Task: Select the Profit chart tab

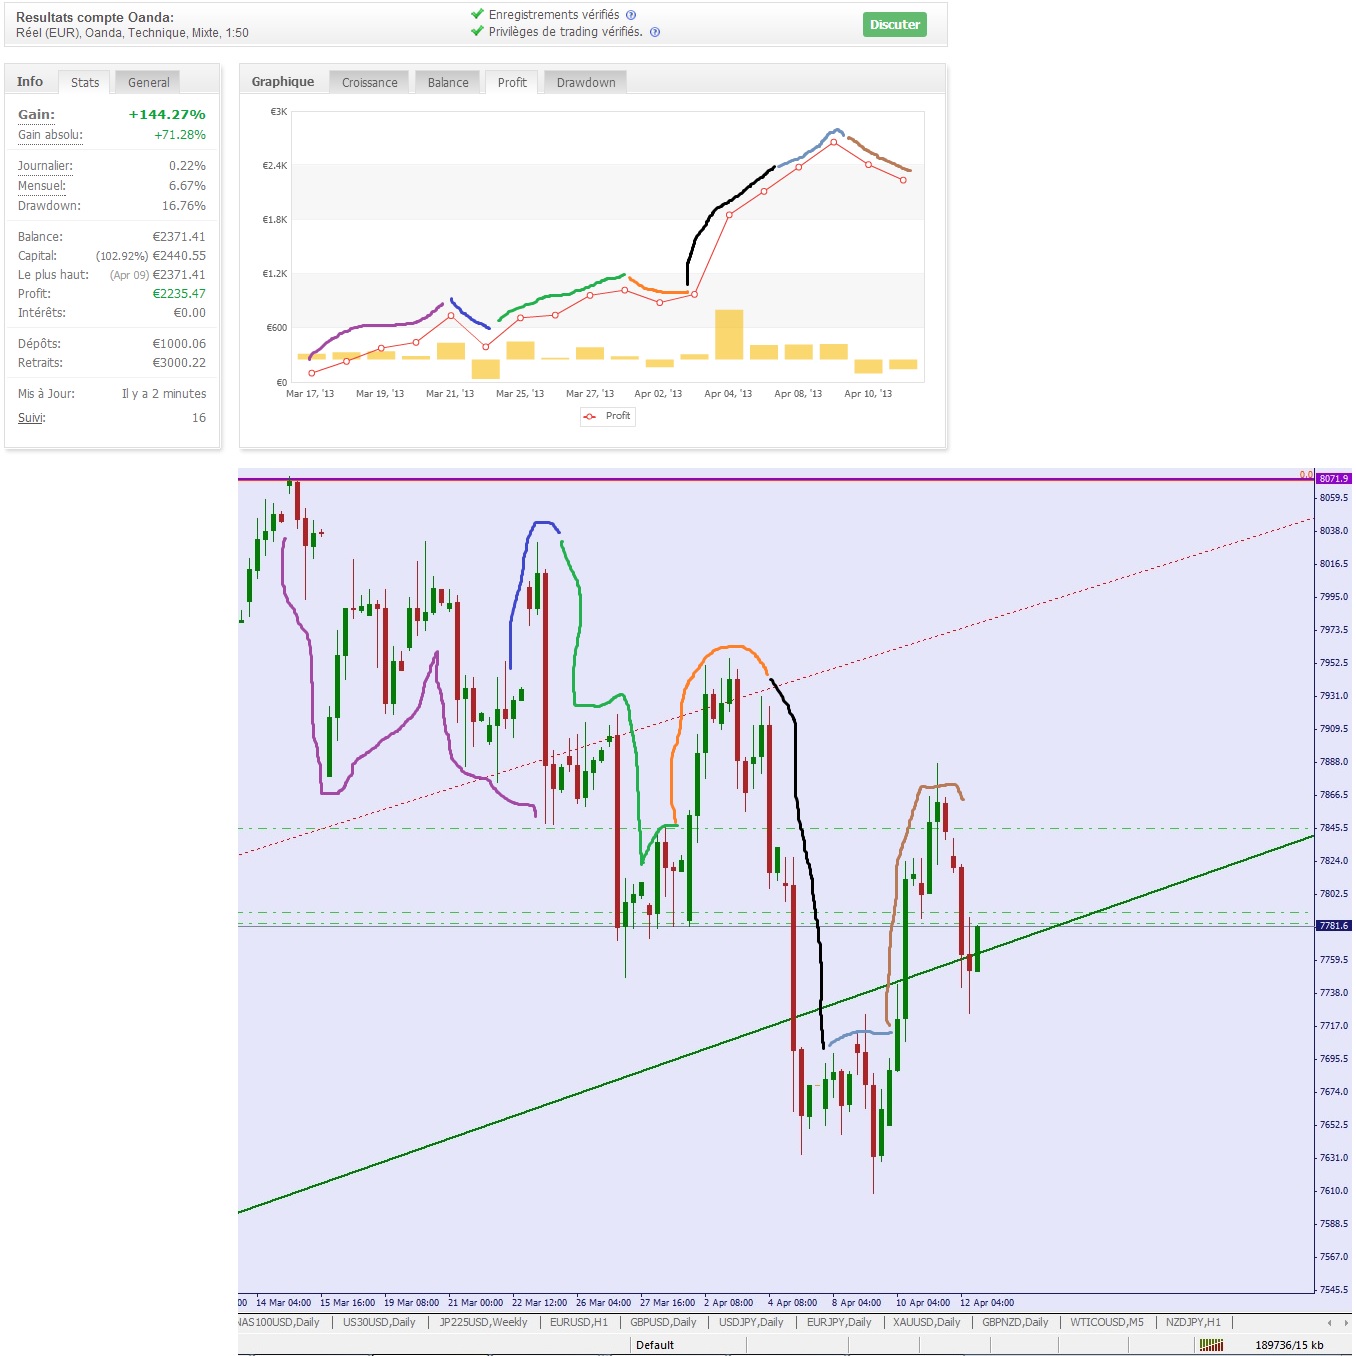Action: click(x=512, y=82)
